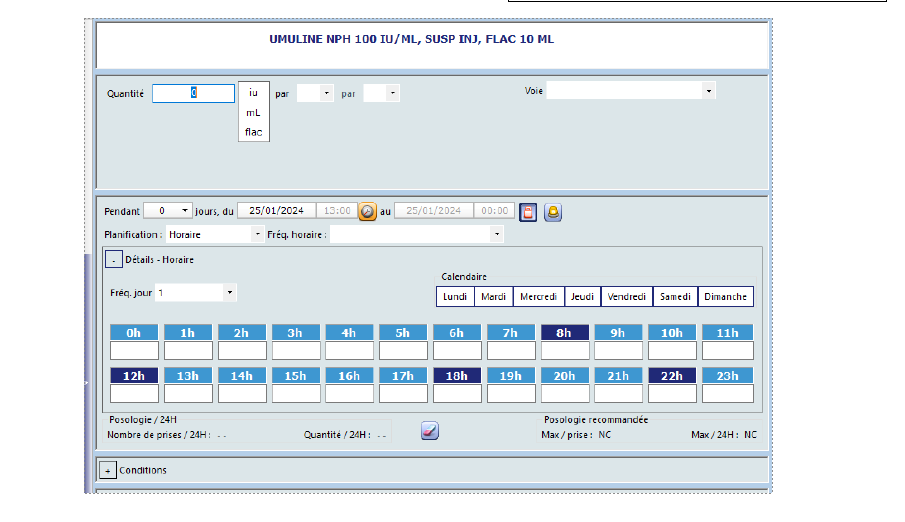Click the start time field 13:00

(337, 211)
